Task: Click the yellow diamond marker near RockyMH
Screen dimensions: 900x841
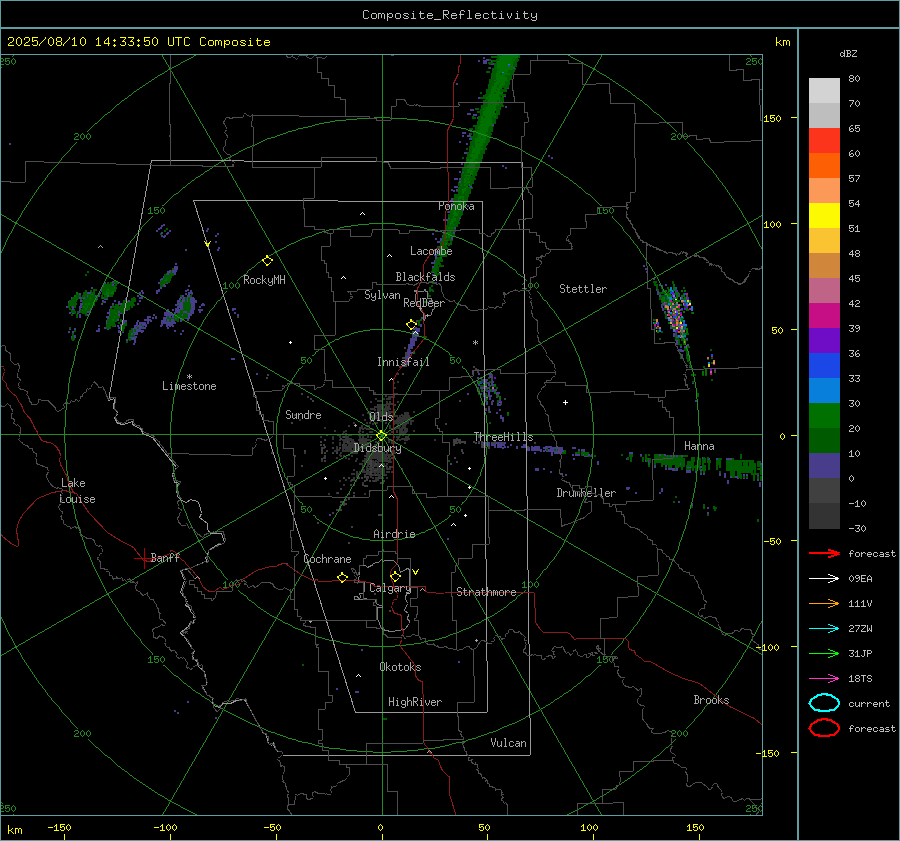Action: 267,261
